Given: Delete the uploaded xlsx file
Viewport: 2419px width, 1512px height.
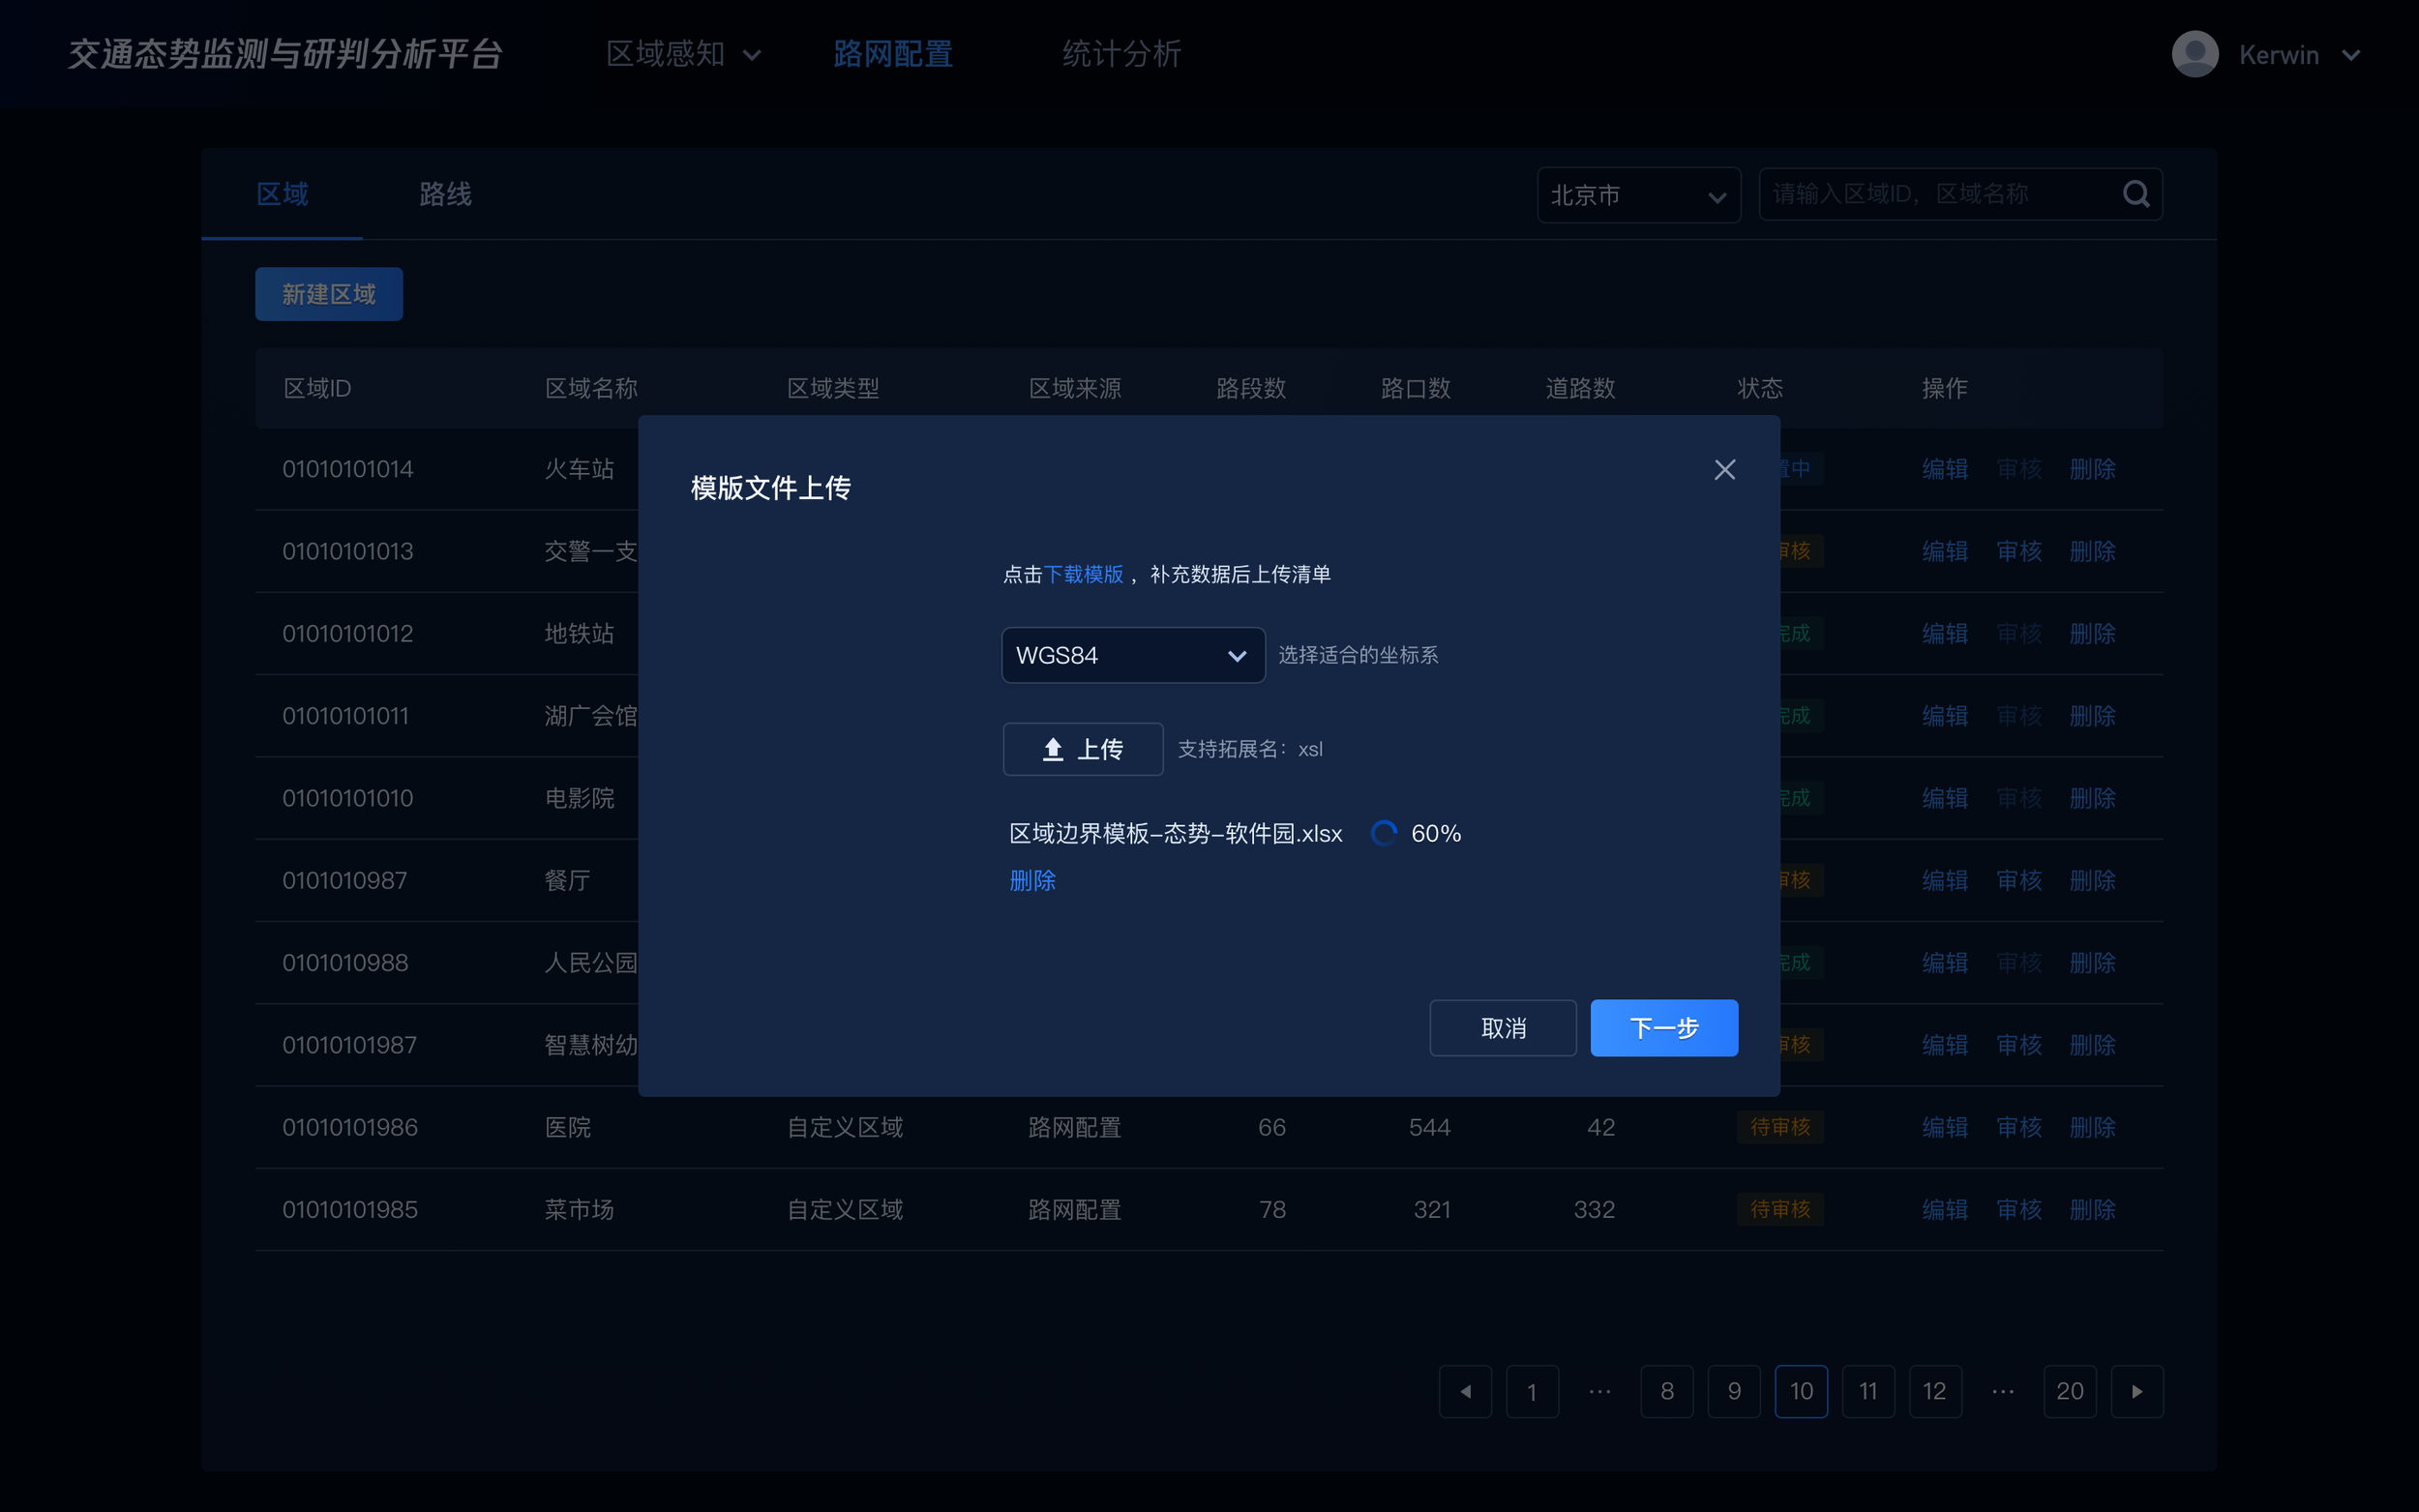Looking at the screenshot, I should [x=1032, y=880].
